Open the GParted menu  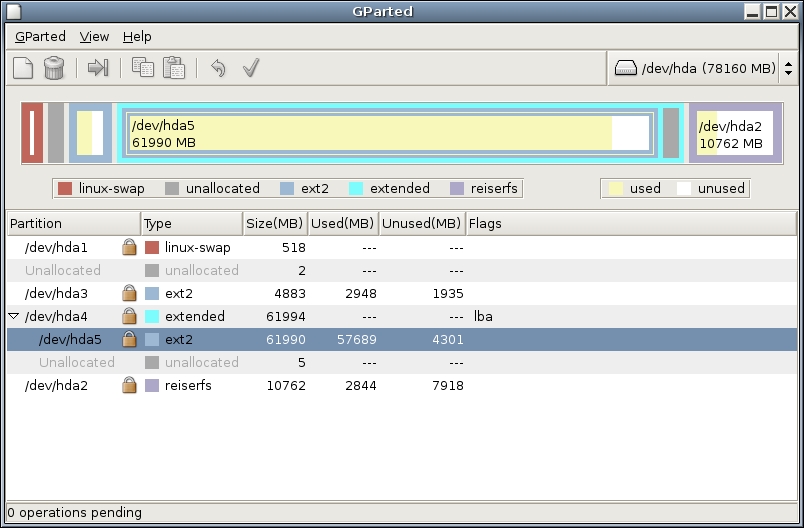[x=41, y=36]
